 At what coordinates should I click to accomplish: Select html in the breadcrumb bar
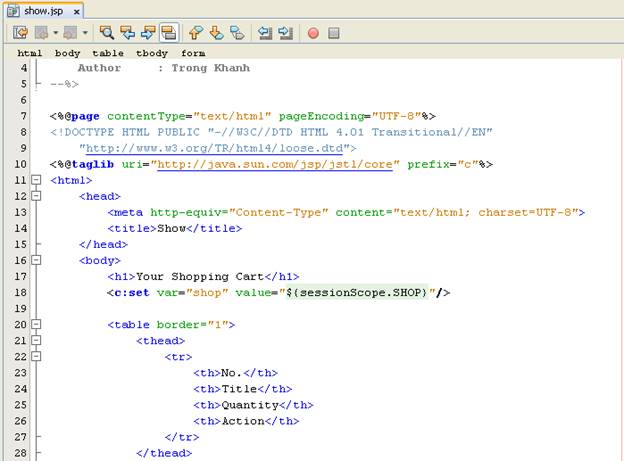pos(30,53)
